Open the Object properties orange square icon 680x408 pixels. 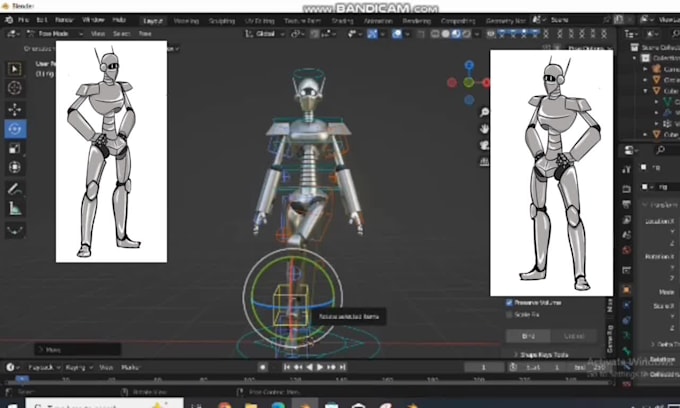click(626, 289)
